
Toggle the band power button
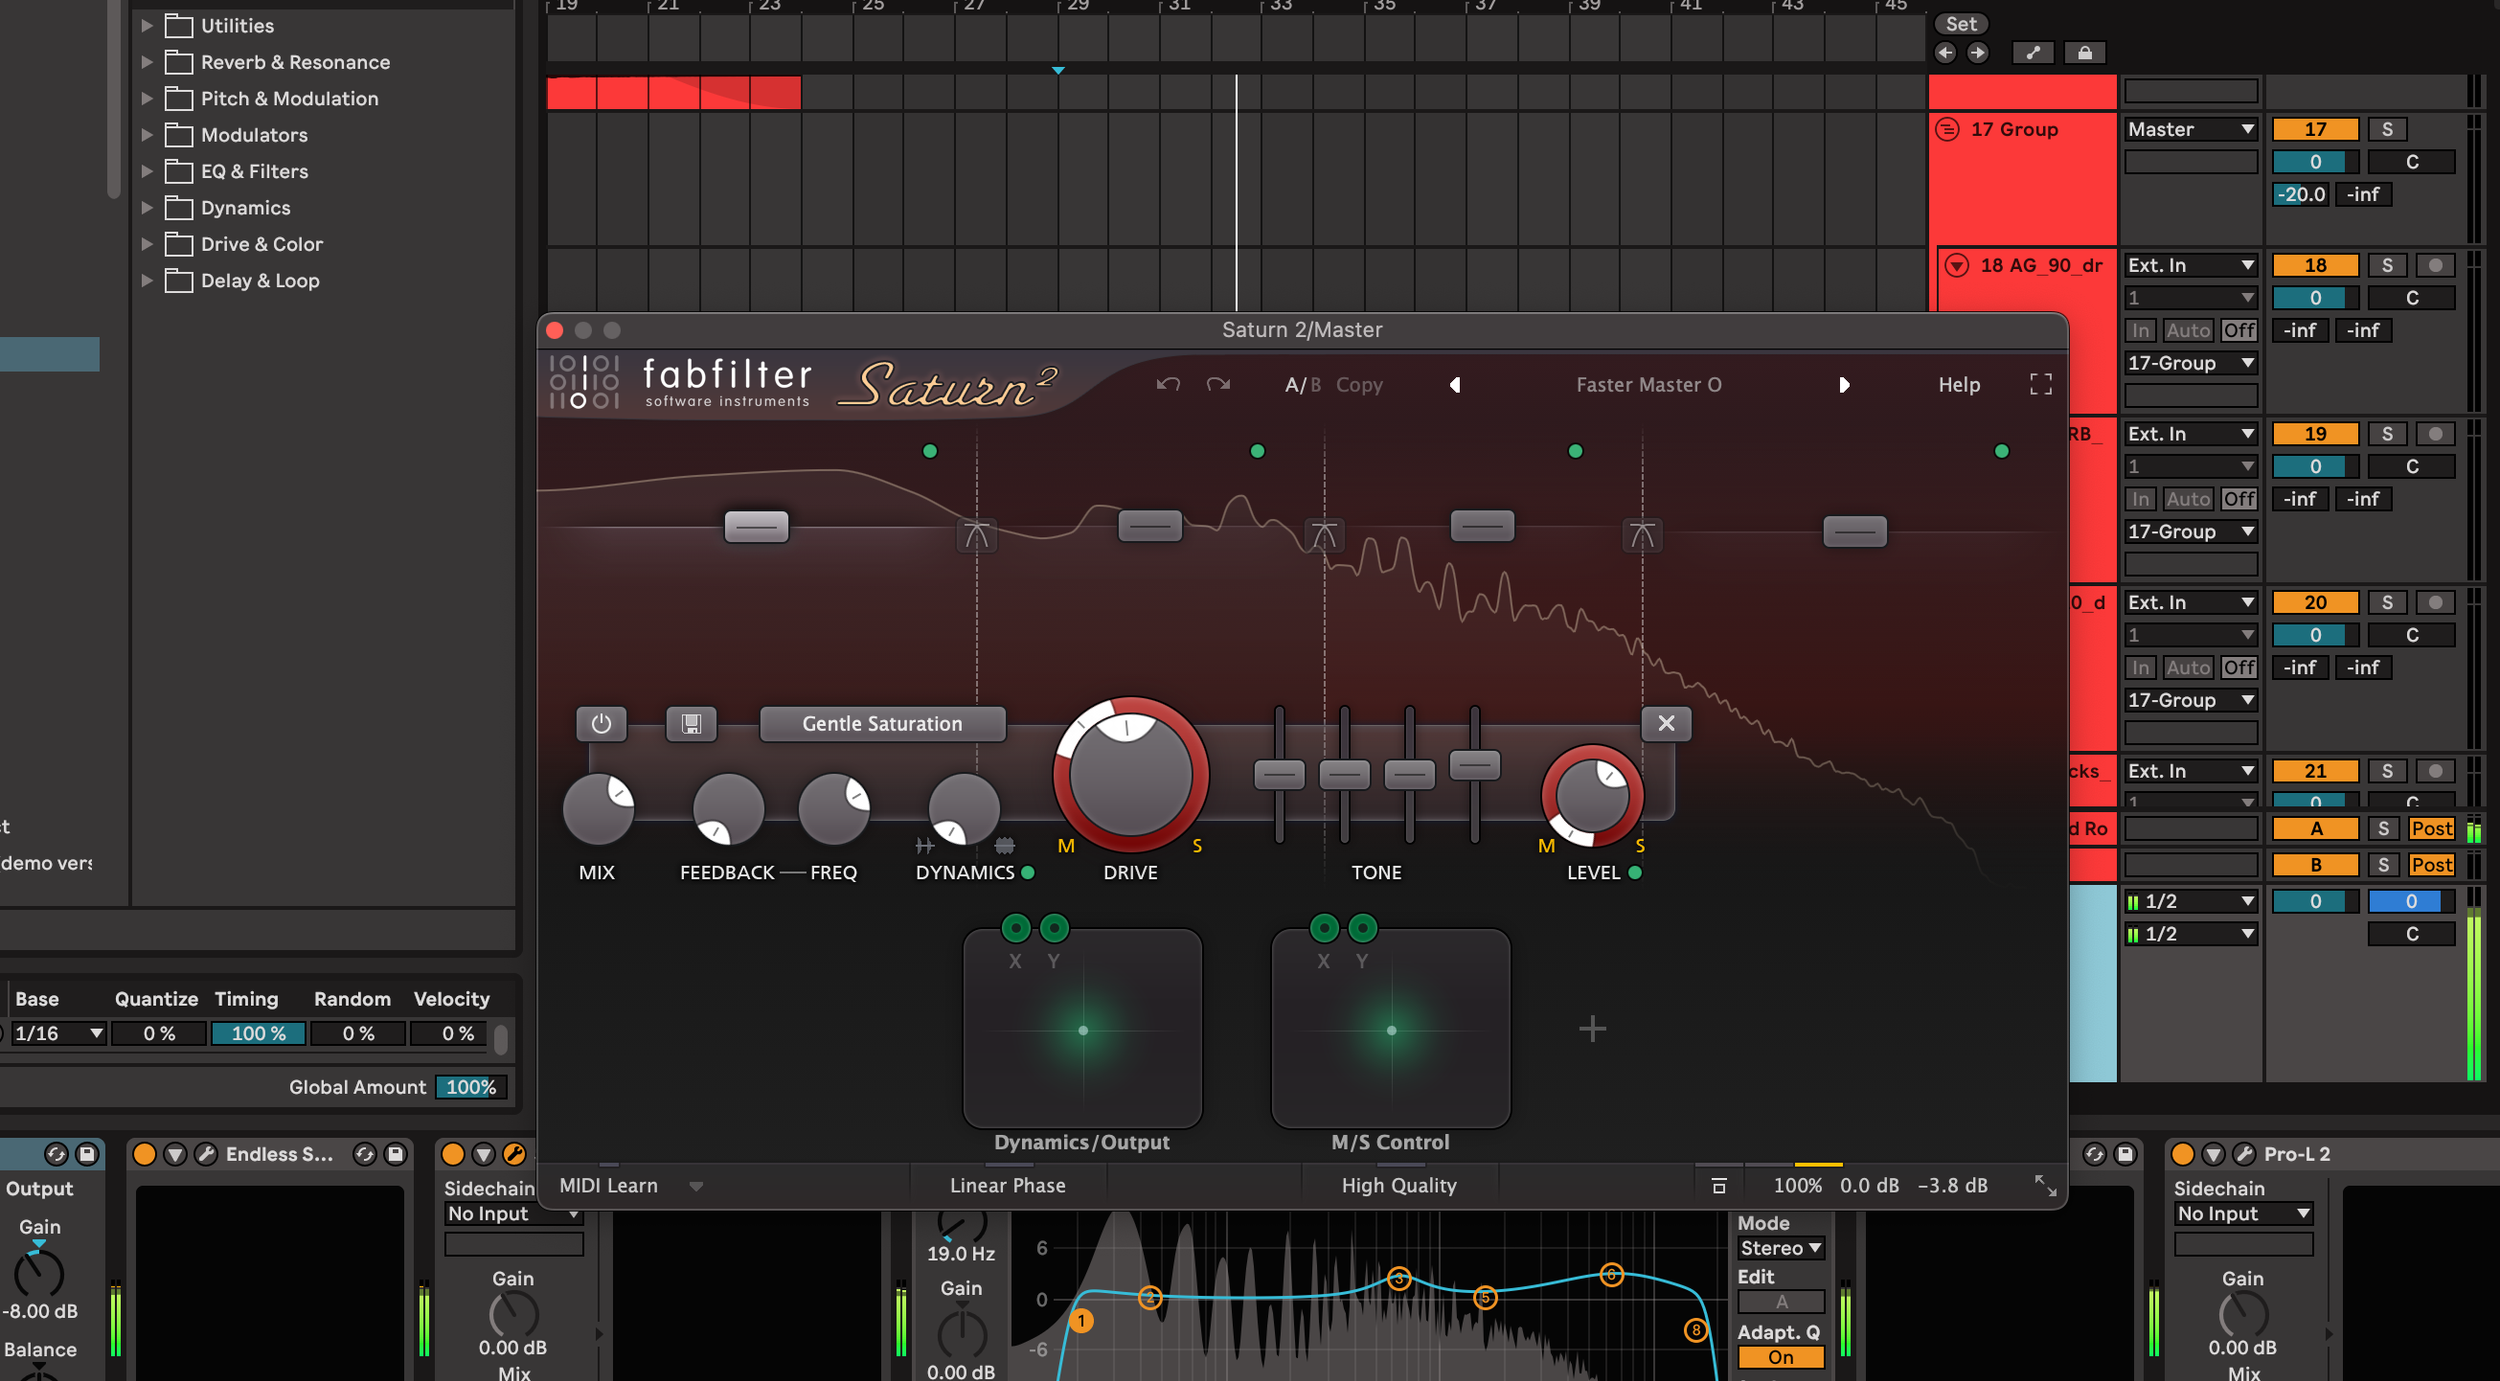601,723
